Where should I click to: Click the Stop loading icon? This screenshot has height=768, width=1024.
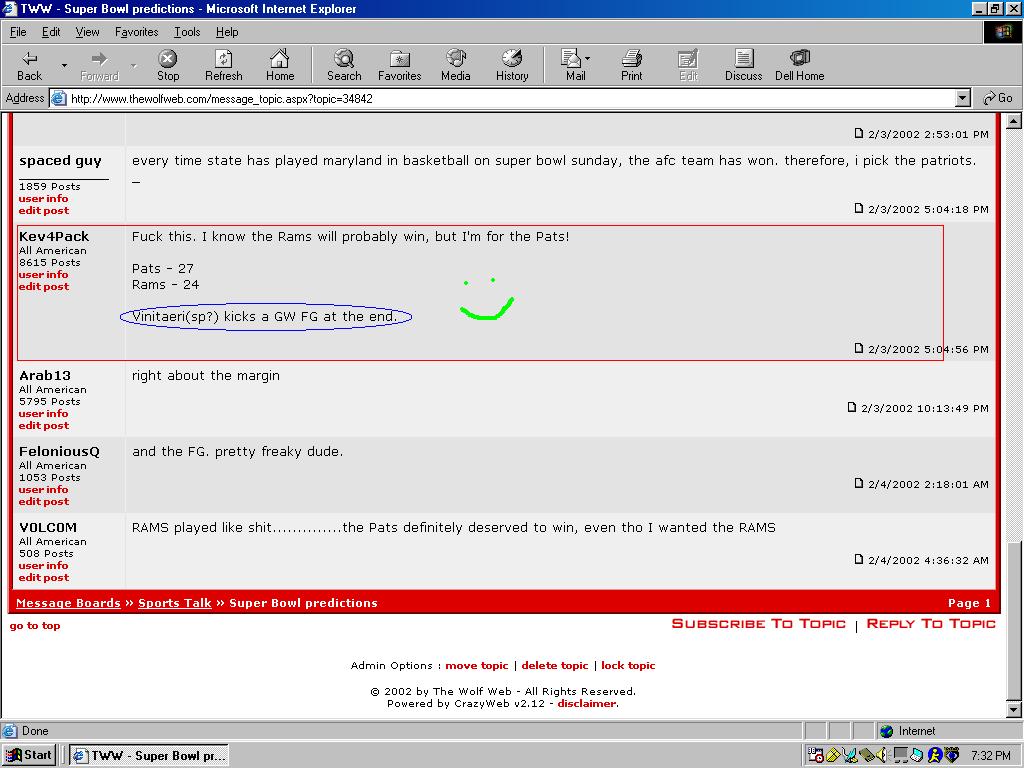click(x=168, y=65)
